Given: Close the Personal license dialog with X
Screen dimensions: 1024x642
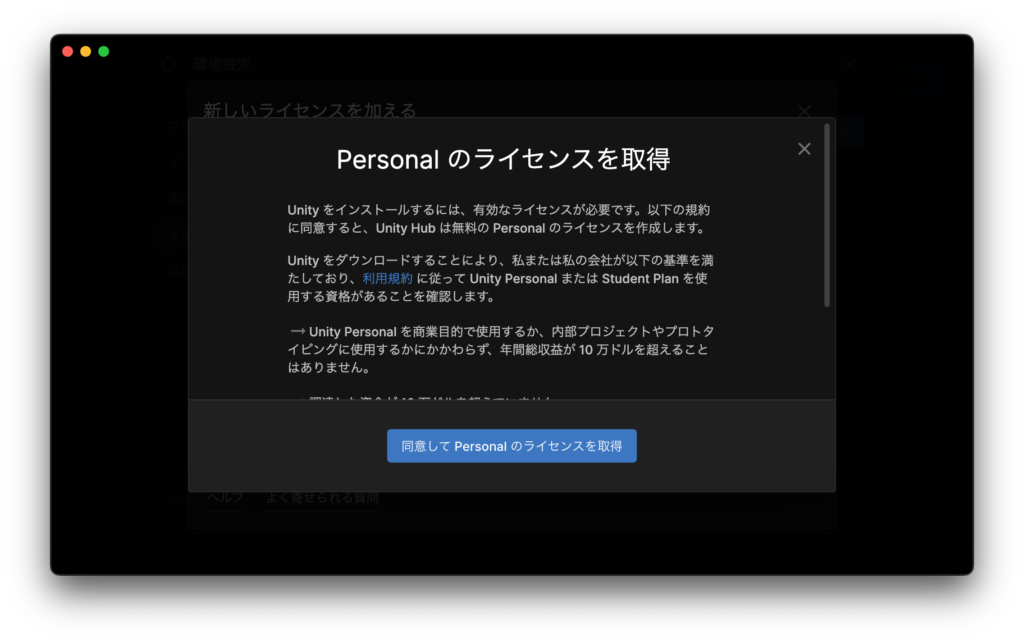Looking at the screenshot, I should (x=804, y=149).
